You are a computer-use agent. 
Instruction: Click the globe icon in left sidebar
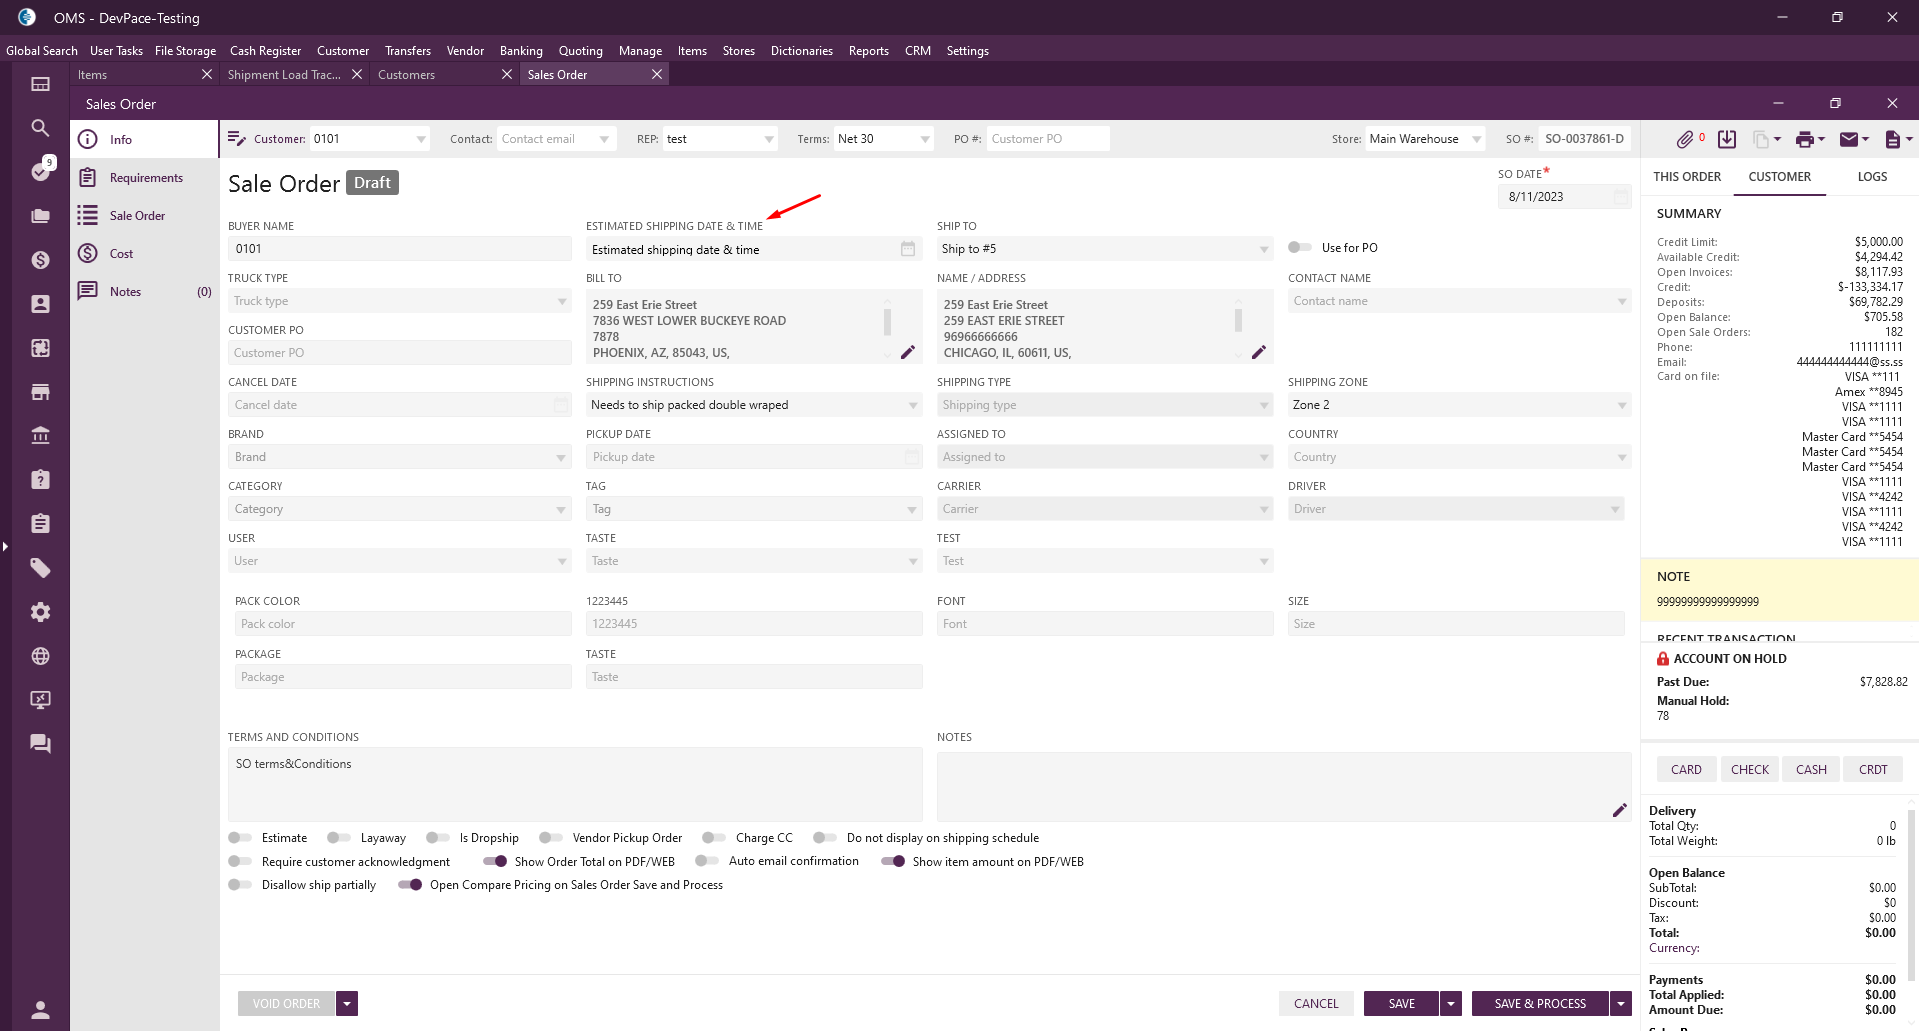(x=40, y=656)
